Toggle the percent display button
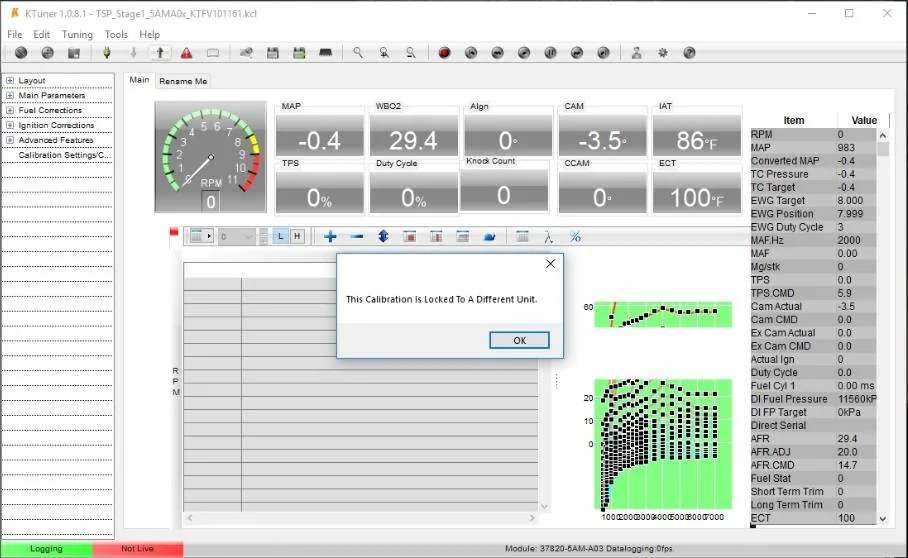This screenshot has width=908, height=558. pyautogui.click(x=575, y=236)
